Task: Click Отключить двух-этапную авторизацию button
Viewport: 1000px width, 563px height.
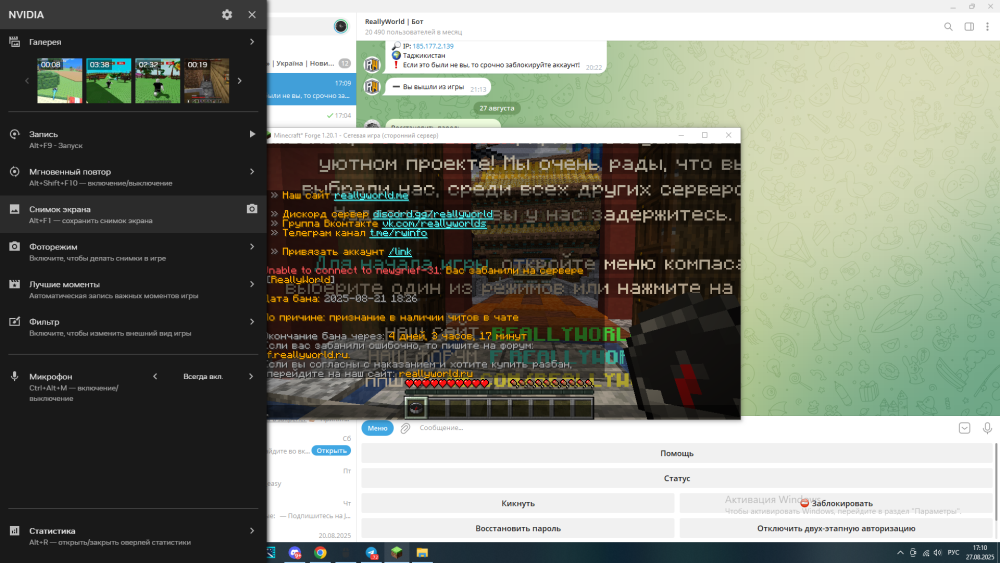Action: click(x=835, y=528)
